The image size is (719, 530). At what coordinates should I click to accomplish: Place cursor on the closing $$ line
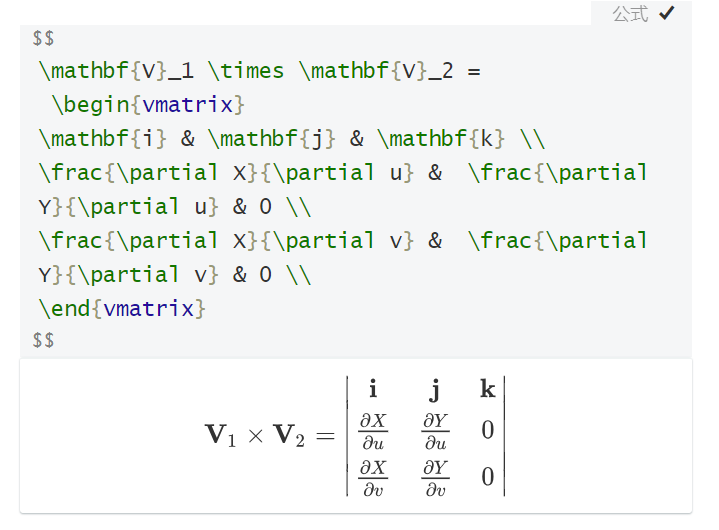tap(44, 341)
